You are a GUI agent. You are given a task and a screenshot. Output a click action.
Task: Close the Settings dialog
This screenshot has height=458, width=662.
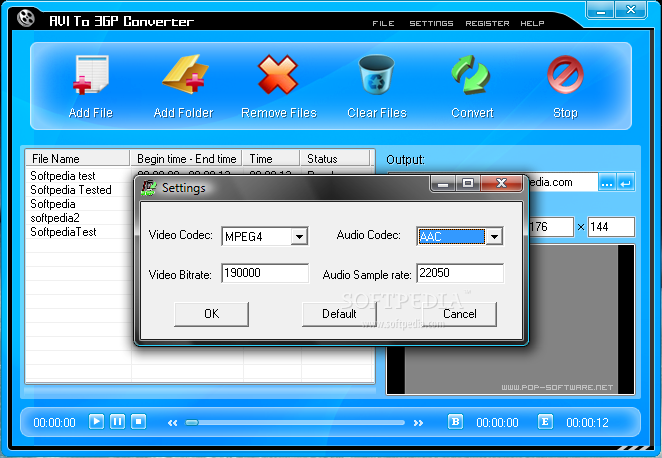point(502,183)
